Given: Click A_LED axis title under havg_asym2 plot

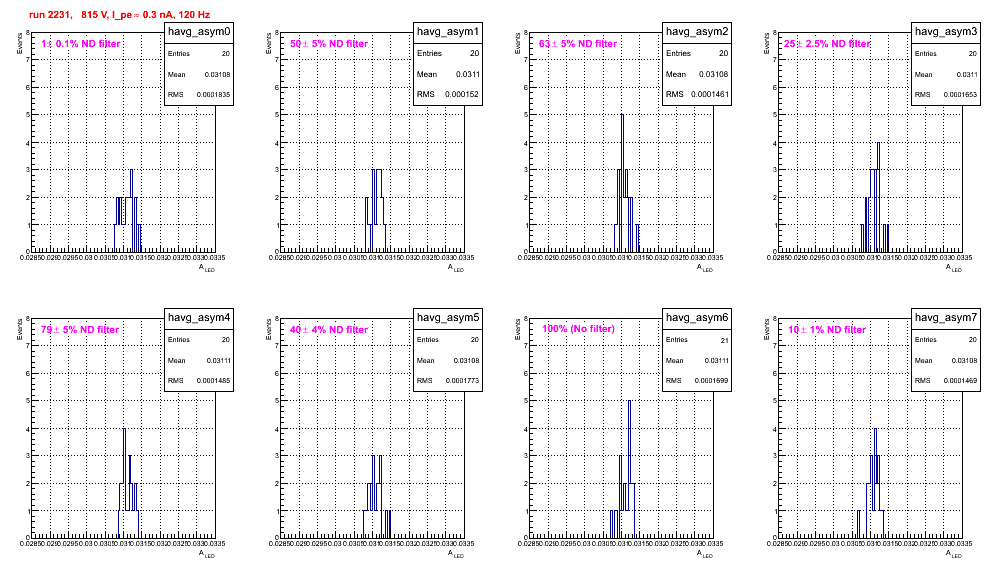Looking at the screenshot, I should 705,268.
